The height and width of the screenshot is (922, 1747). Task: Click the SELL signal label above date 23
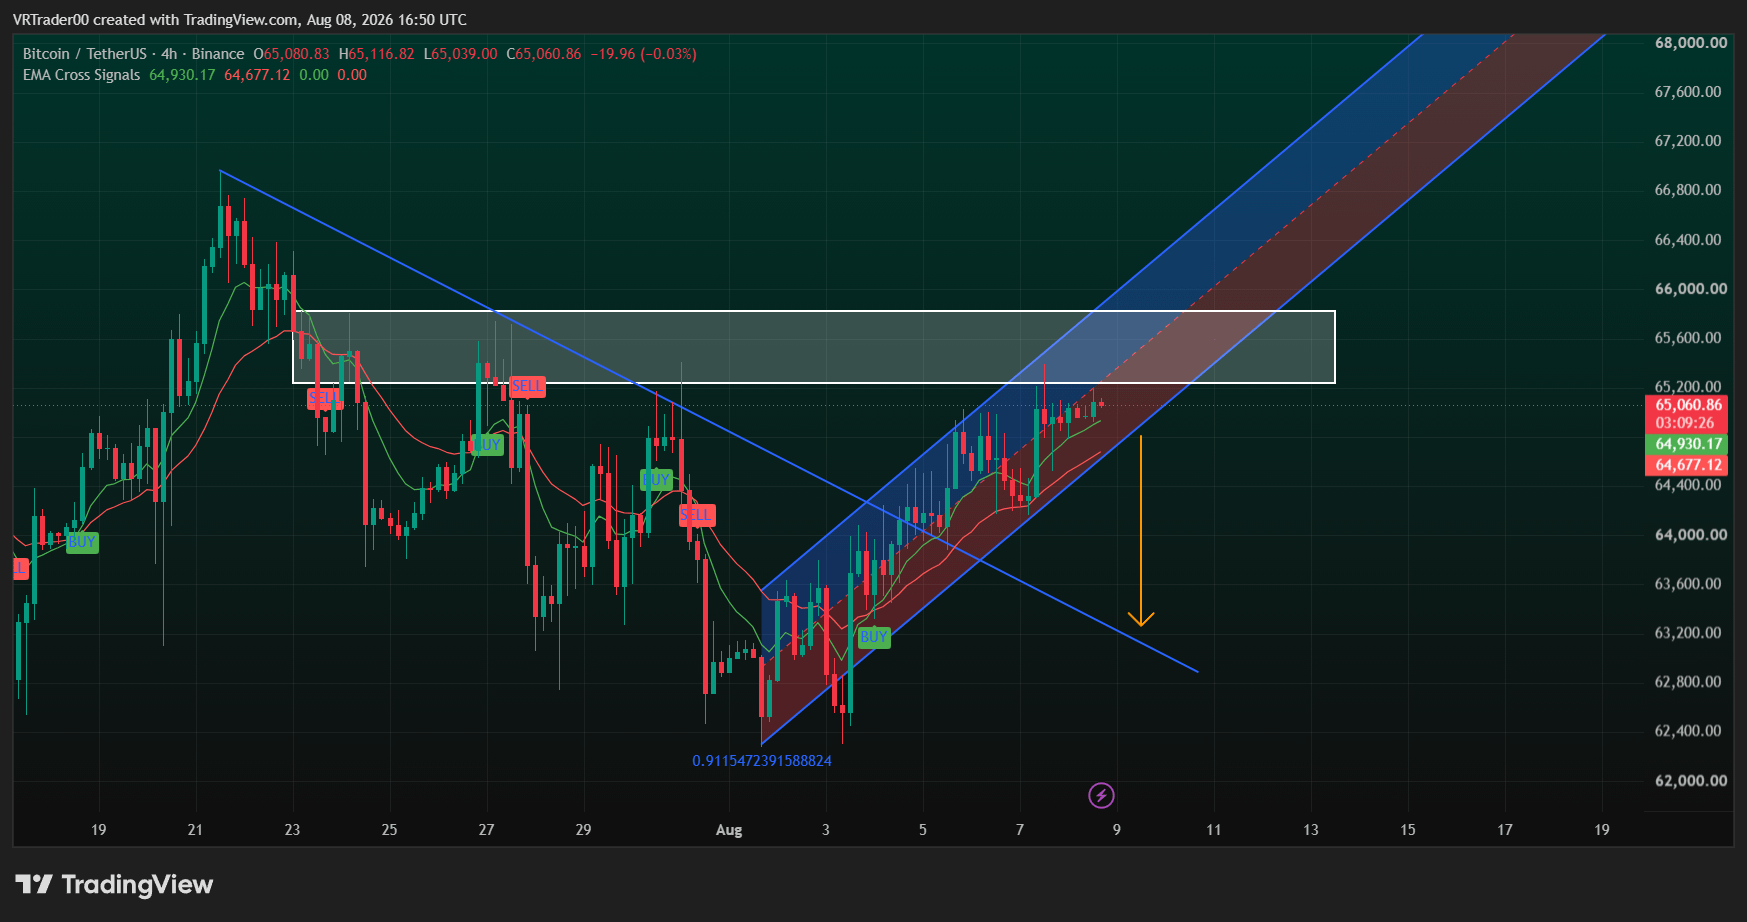tap(325, 398)
